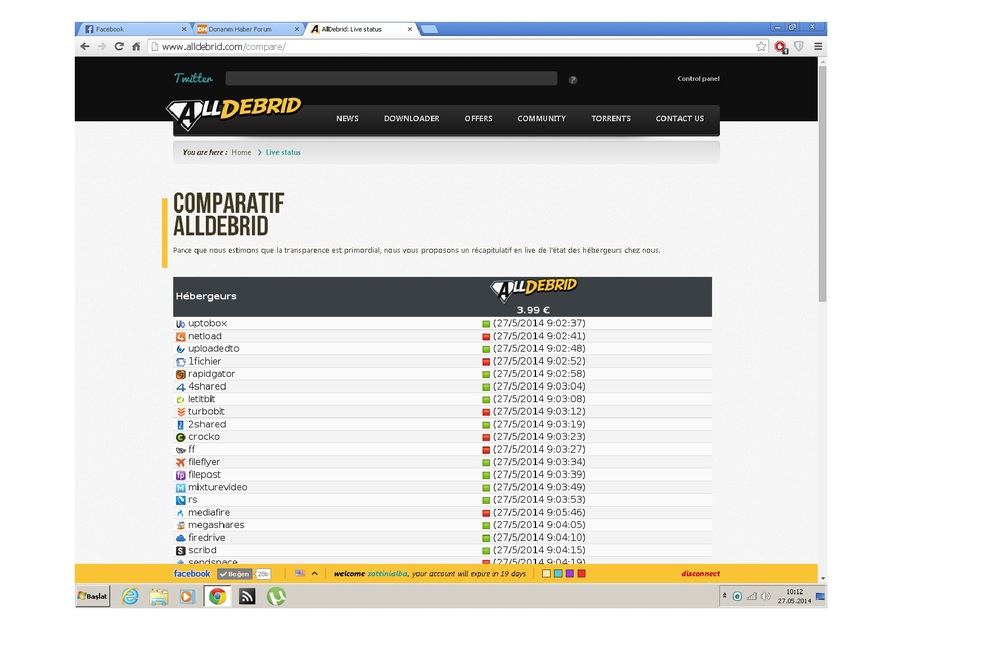The width and height of the screenshot is (1000, 656).
Task: Expand the language selector caret in bottom bar
Action: tap(314, 573)
